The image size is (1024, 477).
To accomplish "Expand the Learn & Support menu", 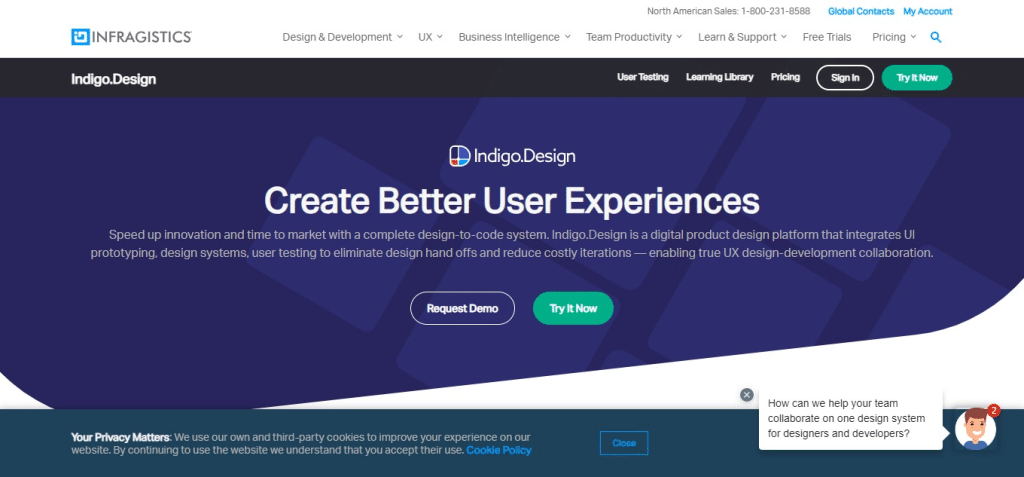I will [x=743, y=37].
